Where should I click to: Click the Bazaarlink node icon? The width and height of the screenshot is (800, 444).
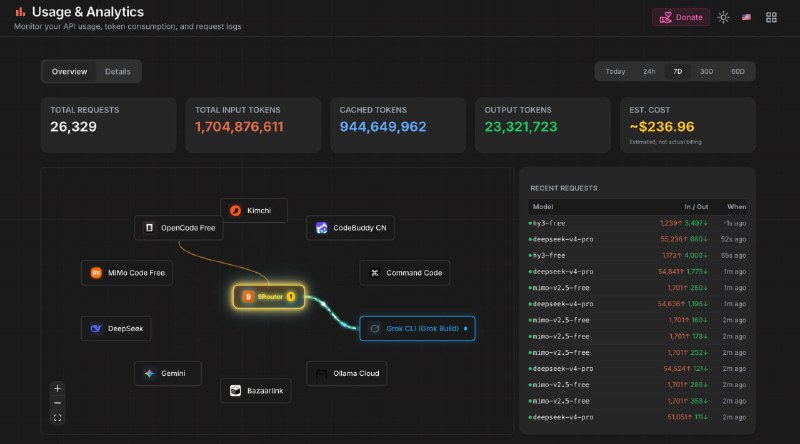[x=235, y=390]
